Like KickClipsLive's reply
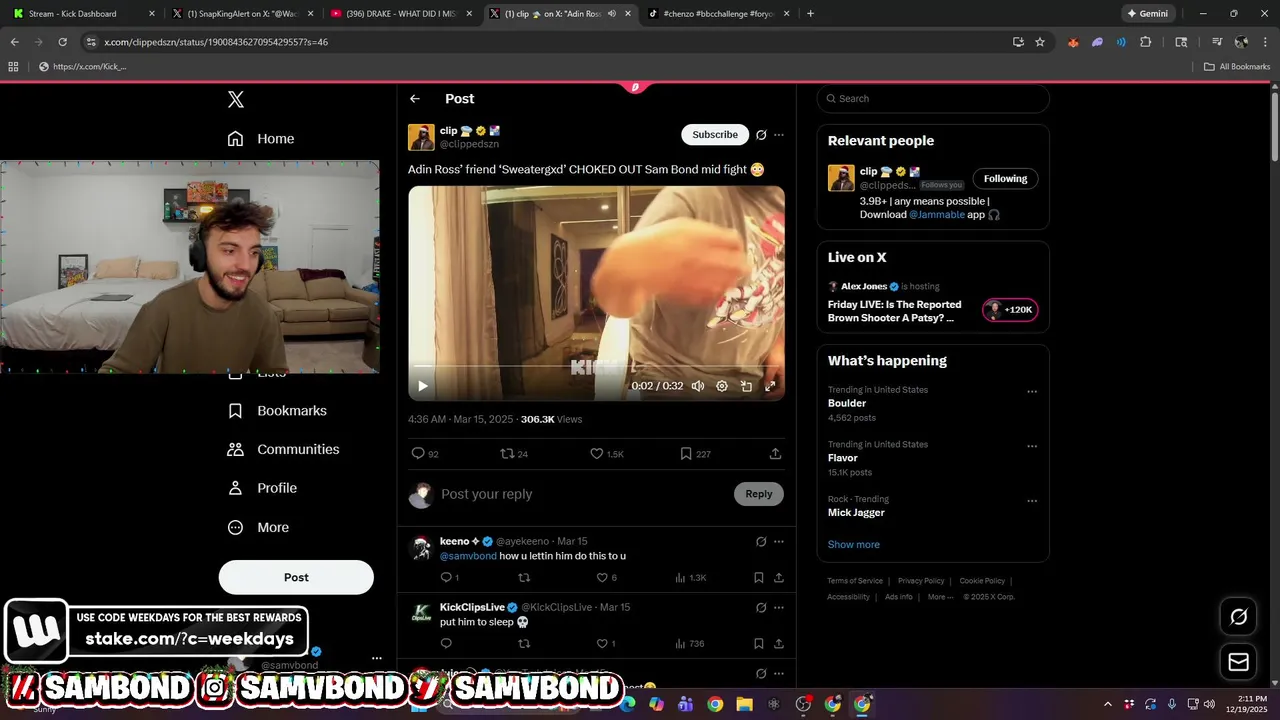This screenshot has height=720, width=1280. tap(606, 644)
